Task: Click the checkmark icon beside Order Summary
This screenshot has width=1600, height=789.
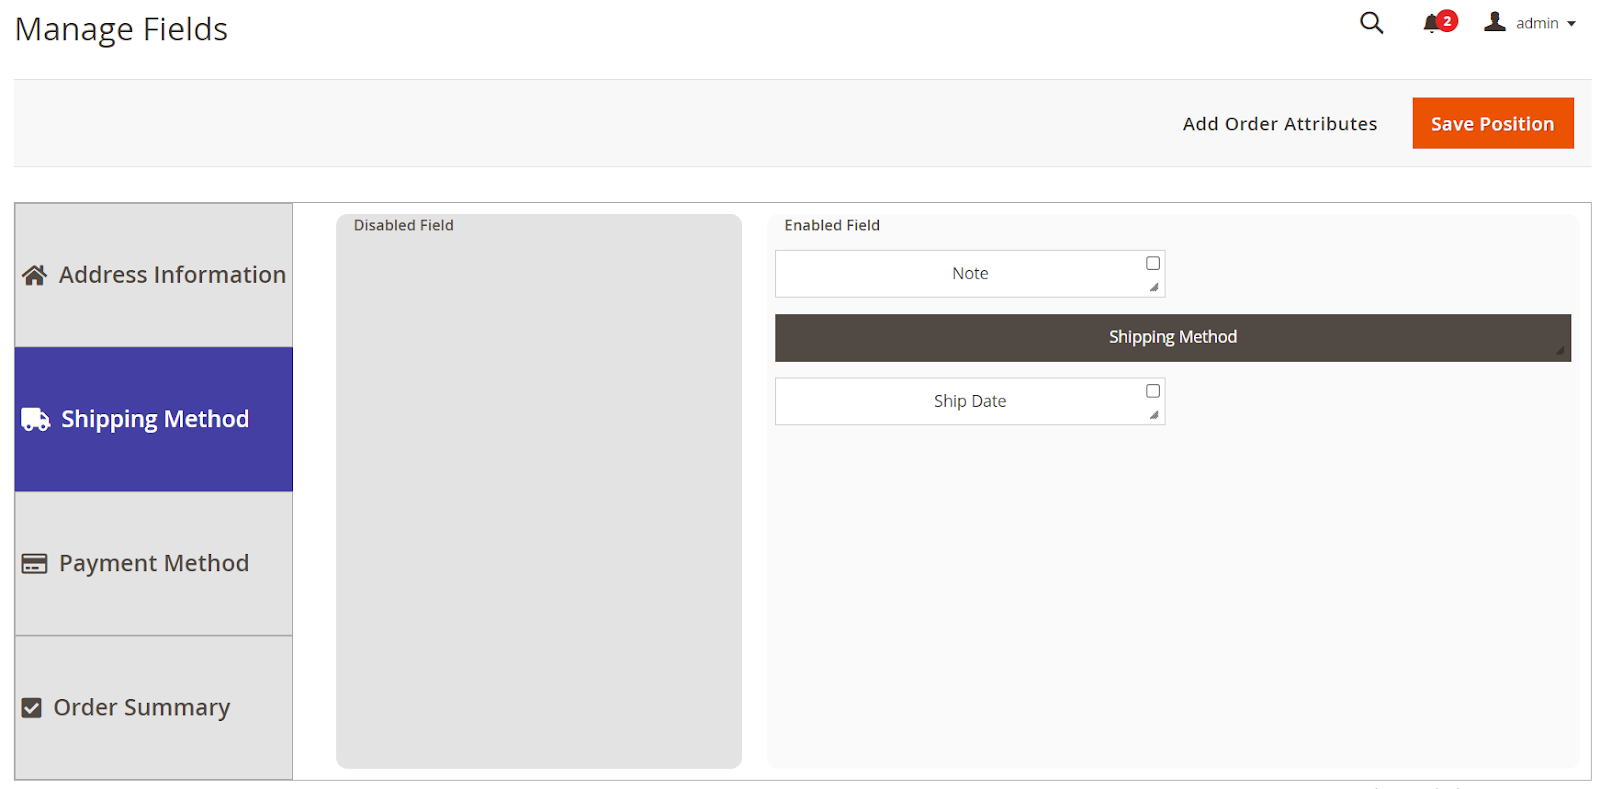Action: pos(32,708)
